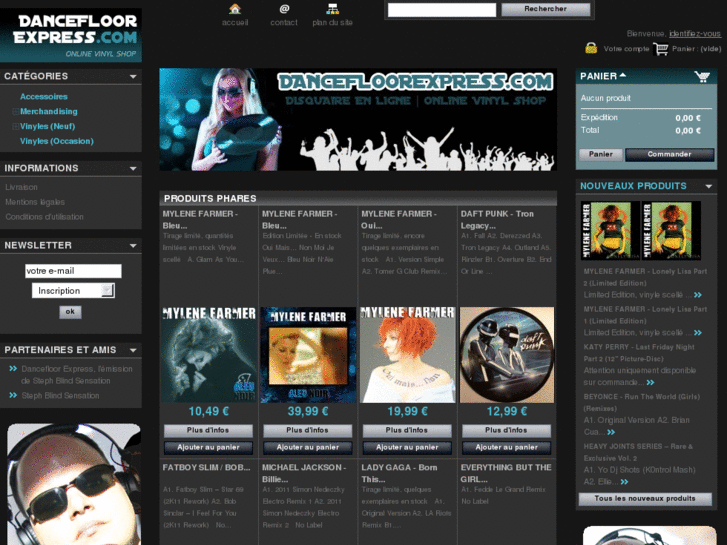This screenshot has width=727, height=545.
Task: Click the arrow after Lonely Lisa Part 1 description
Action: [x=698, y=333]
